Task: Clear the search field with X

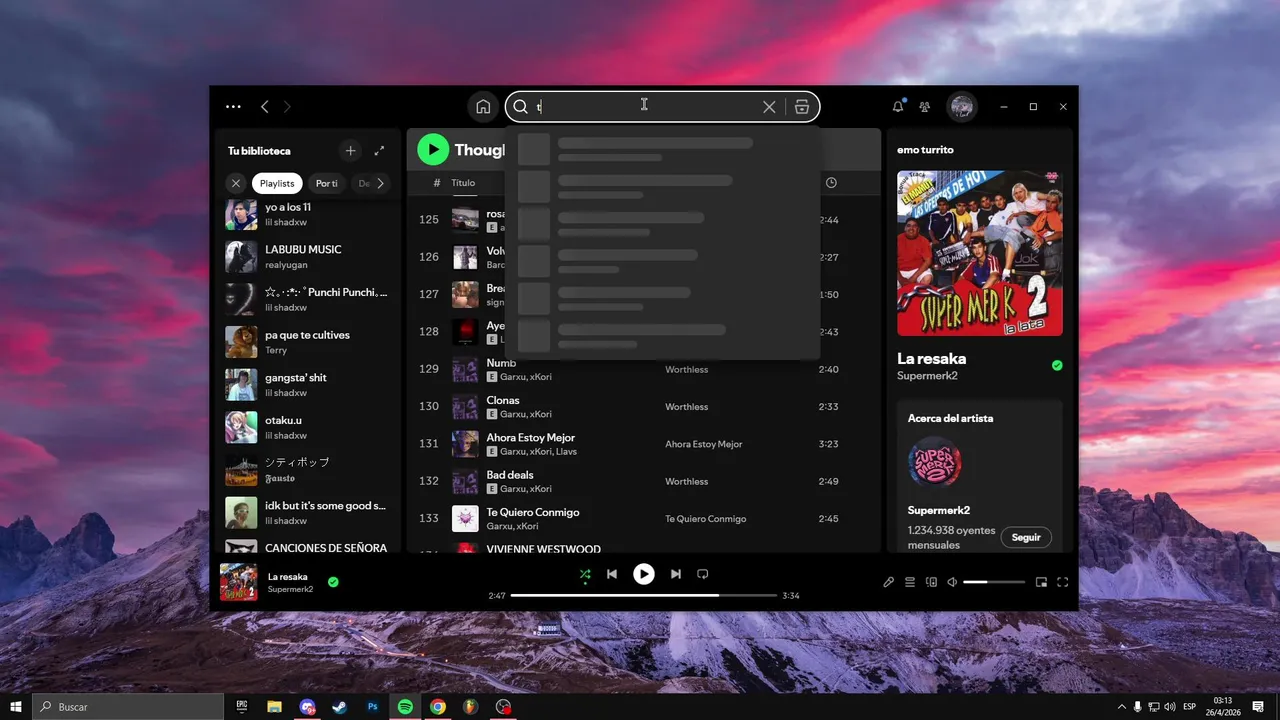Action: pos(769,107)
